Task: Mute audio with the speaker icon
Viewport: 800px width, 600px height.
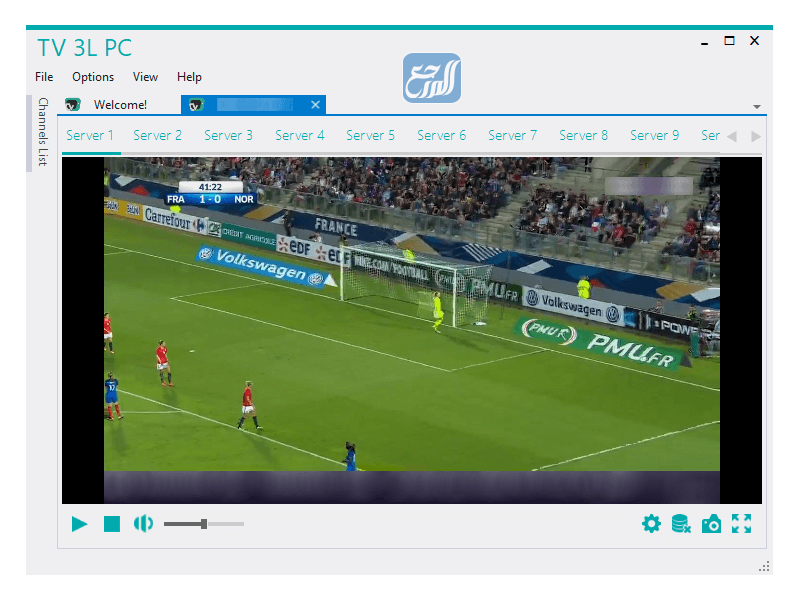Action: (143, 523)
